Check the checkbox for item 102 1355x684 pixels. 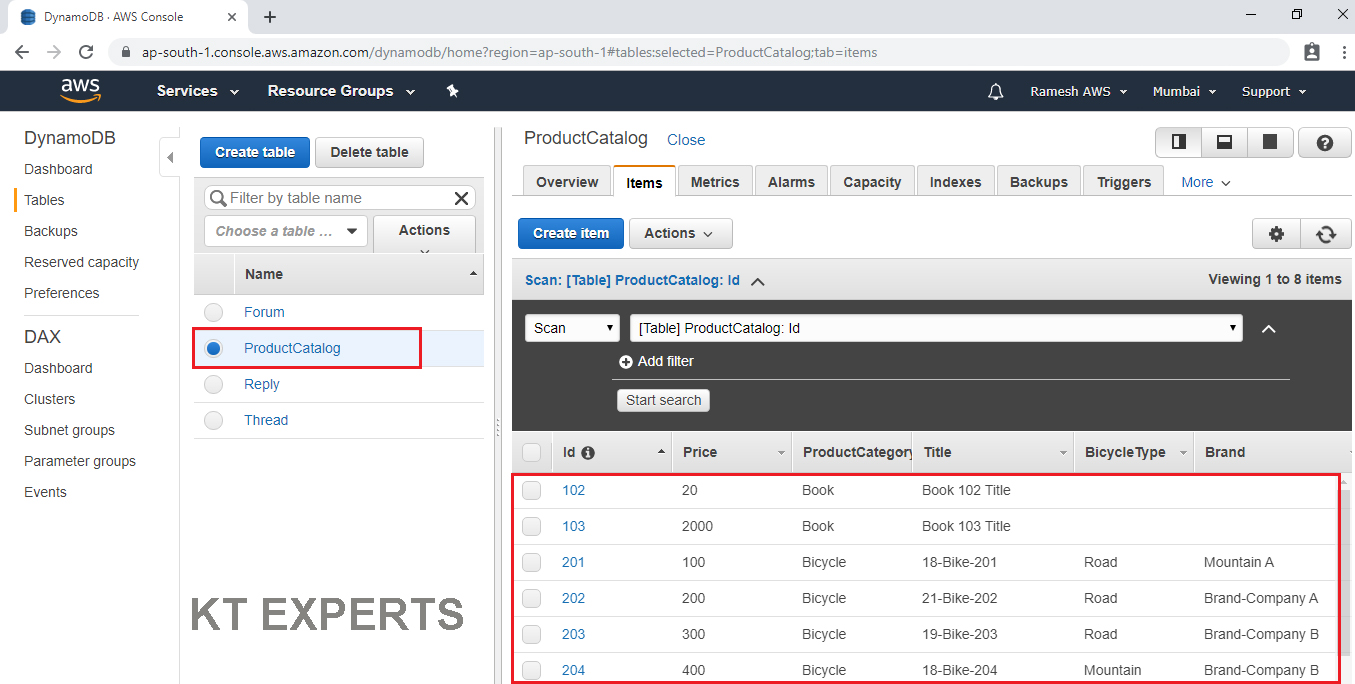531,491
